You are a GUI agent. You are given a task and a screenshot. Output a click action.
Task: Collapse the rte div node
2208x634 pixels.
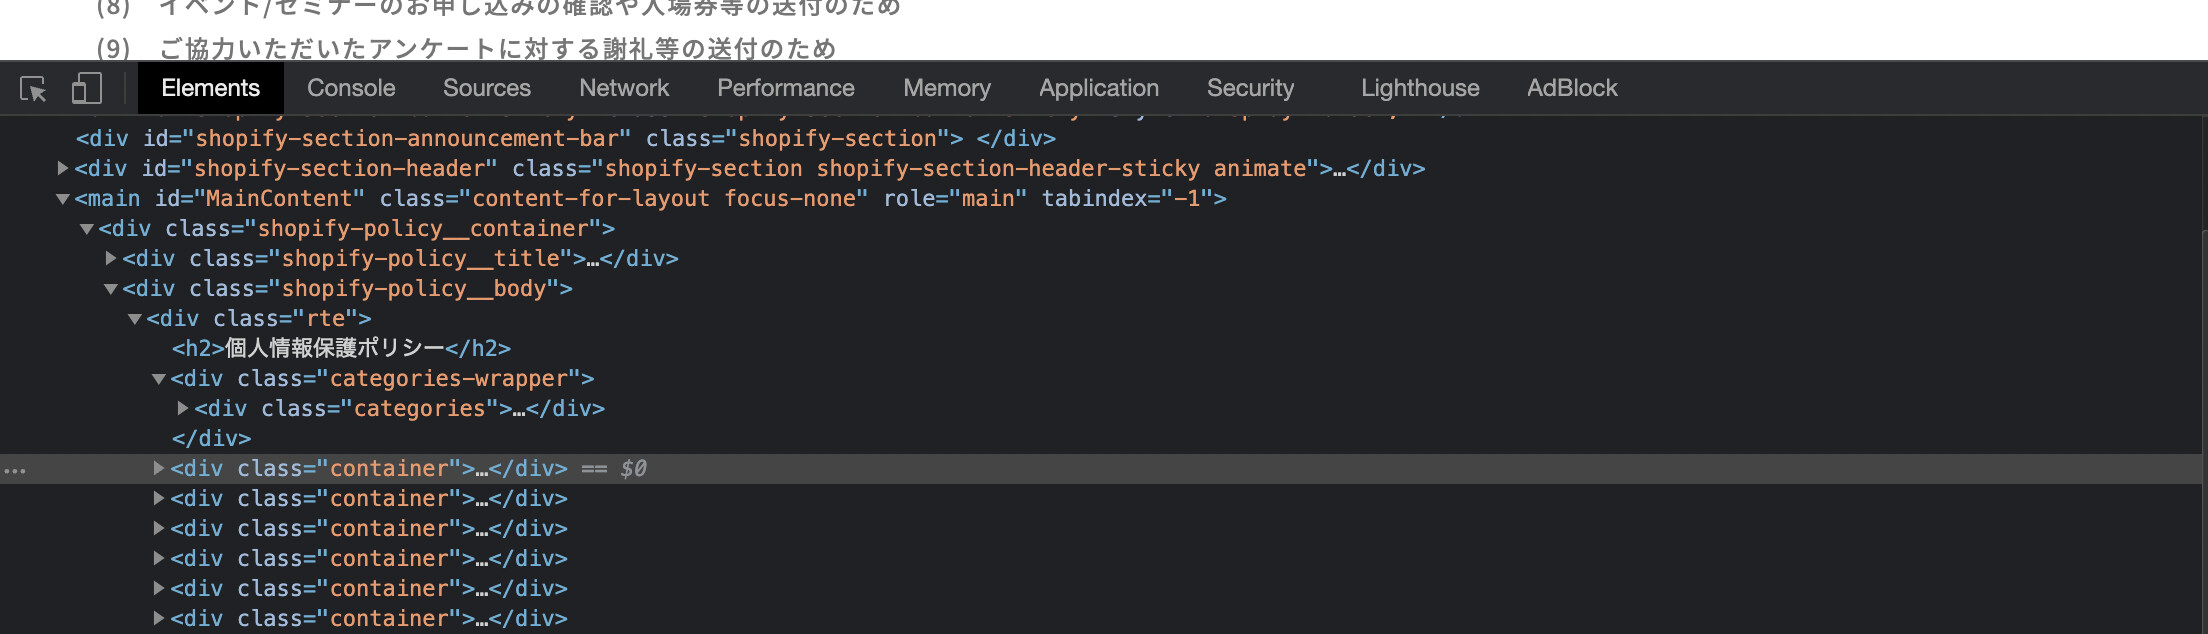(135, 319)
